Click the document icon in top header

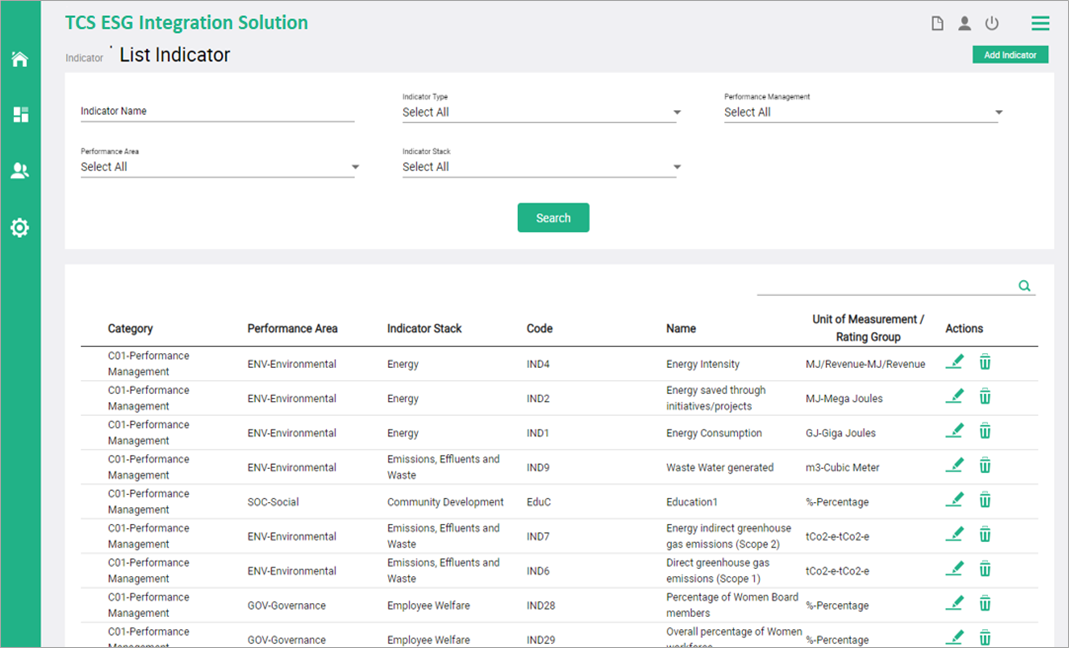tap(937, 24)
